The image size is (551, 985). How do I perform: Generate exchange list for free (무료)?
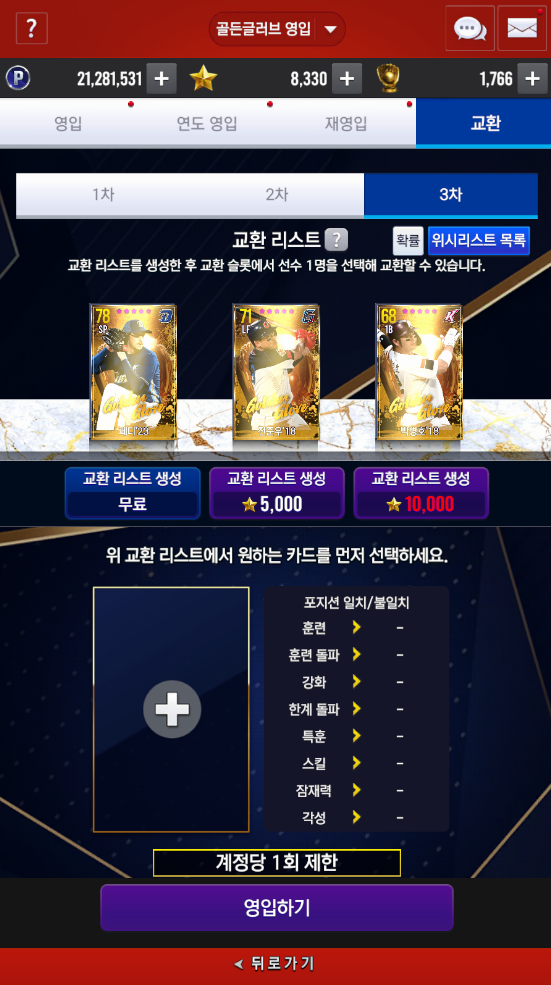133,493
